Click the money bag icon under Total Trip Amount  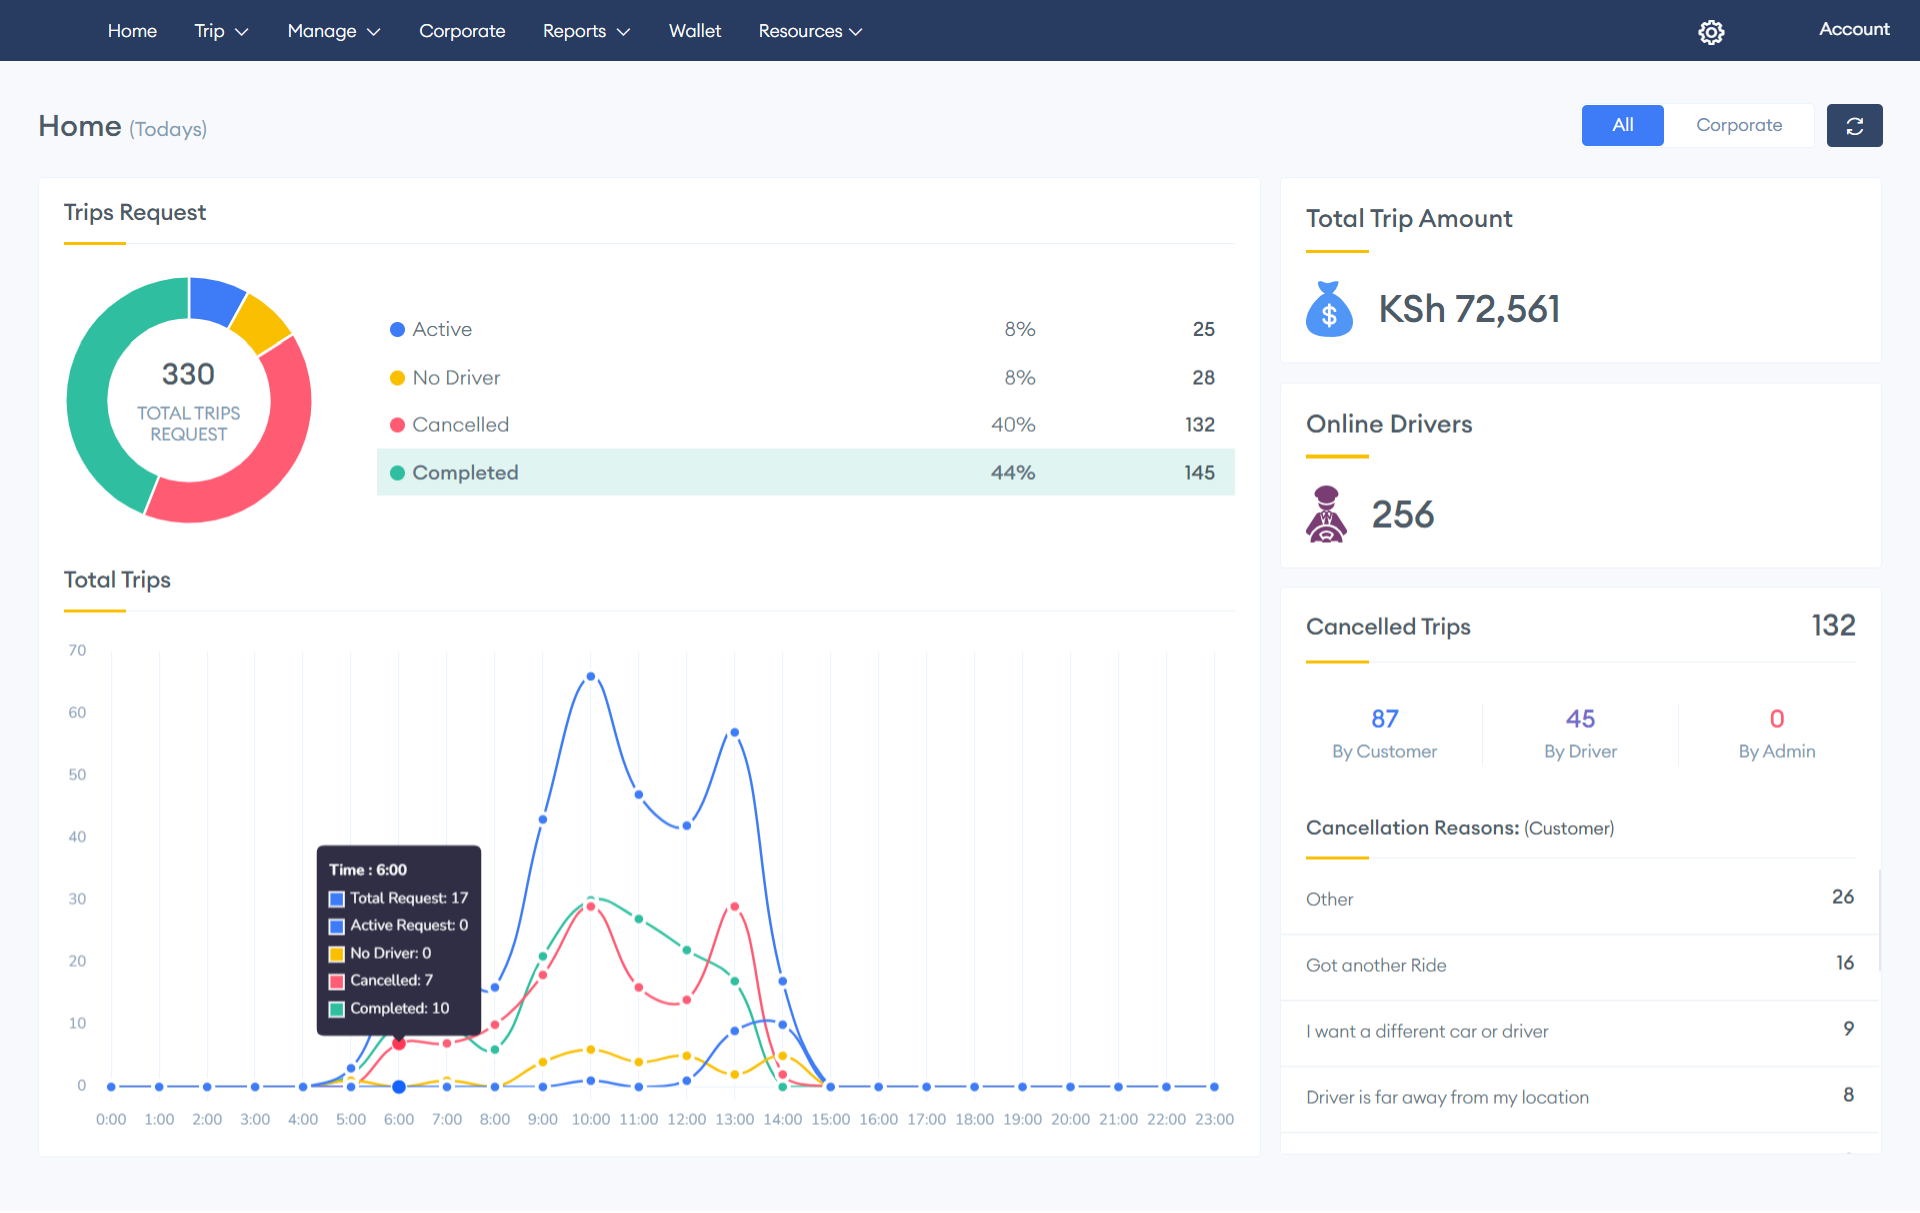pyautogui.click(x=1330, y=309)
